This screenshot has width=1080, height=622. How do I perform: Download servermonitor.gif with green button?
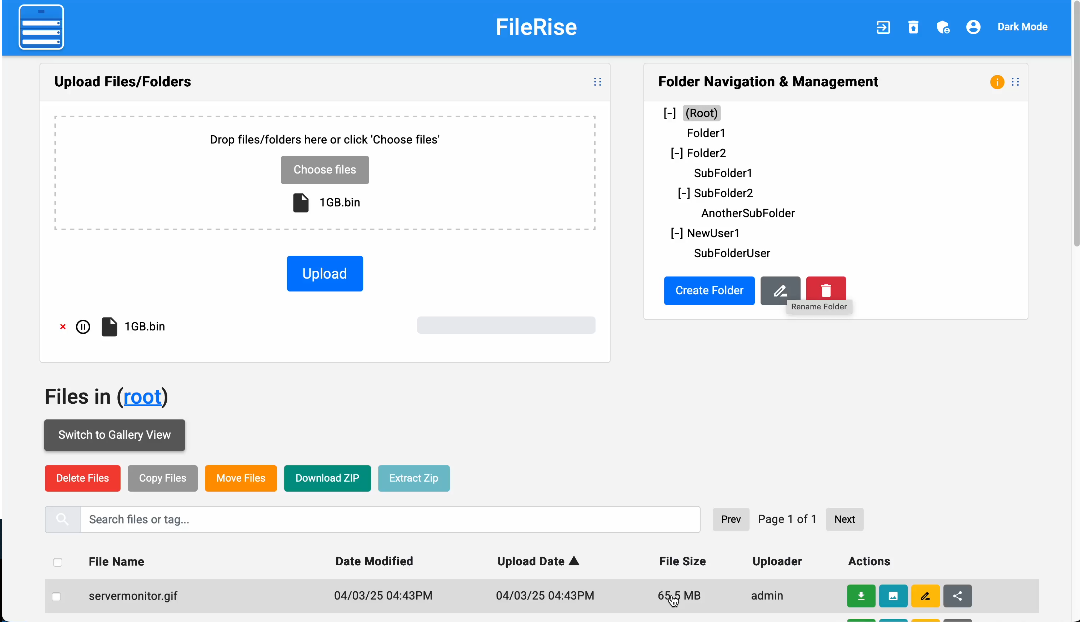861,596
